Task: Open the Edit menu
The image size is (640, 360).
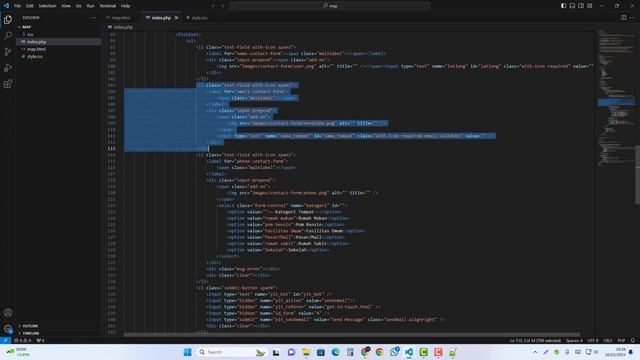Action: click(x=29, y=6)
